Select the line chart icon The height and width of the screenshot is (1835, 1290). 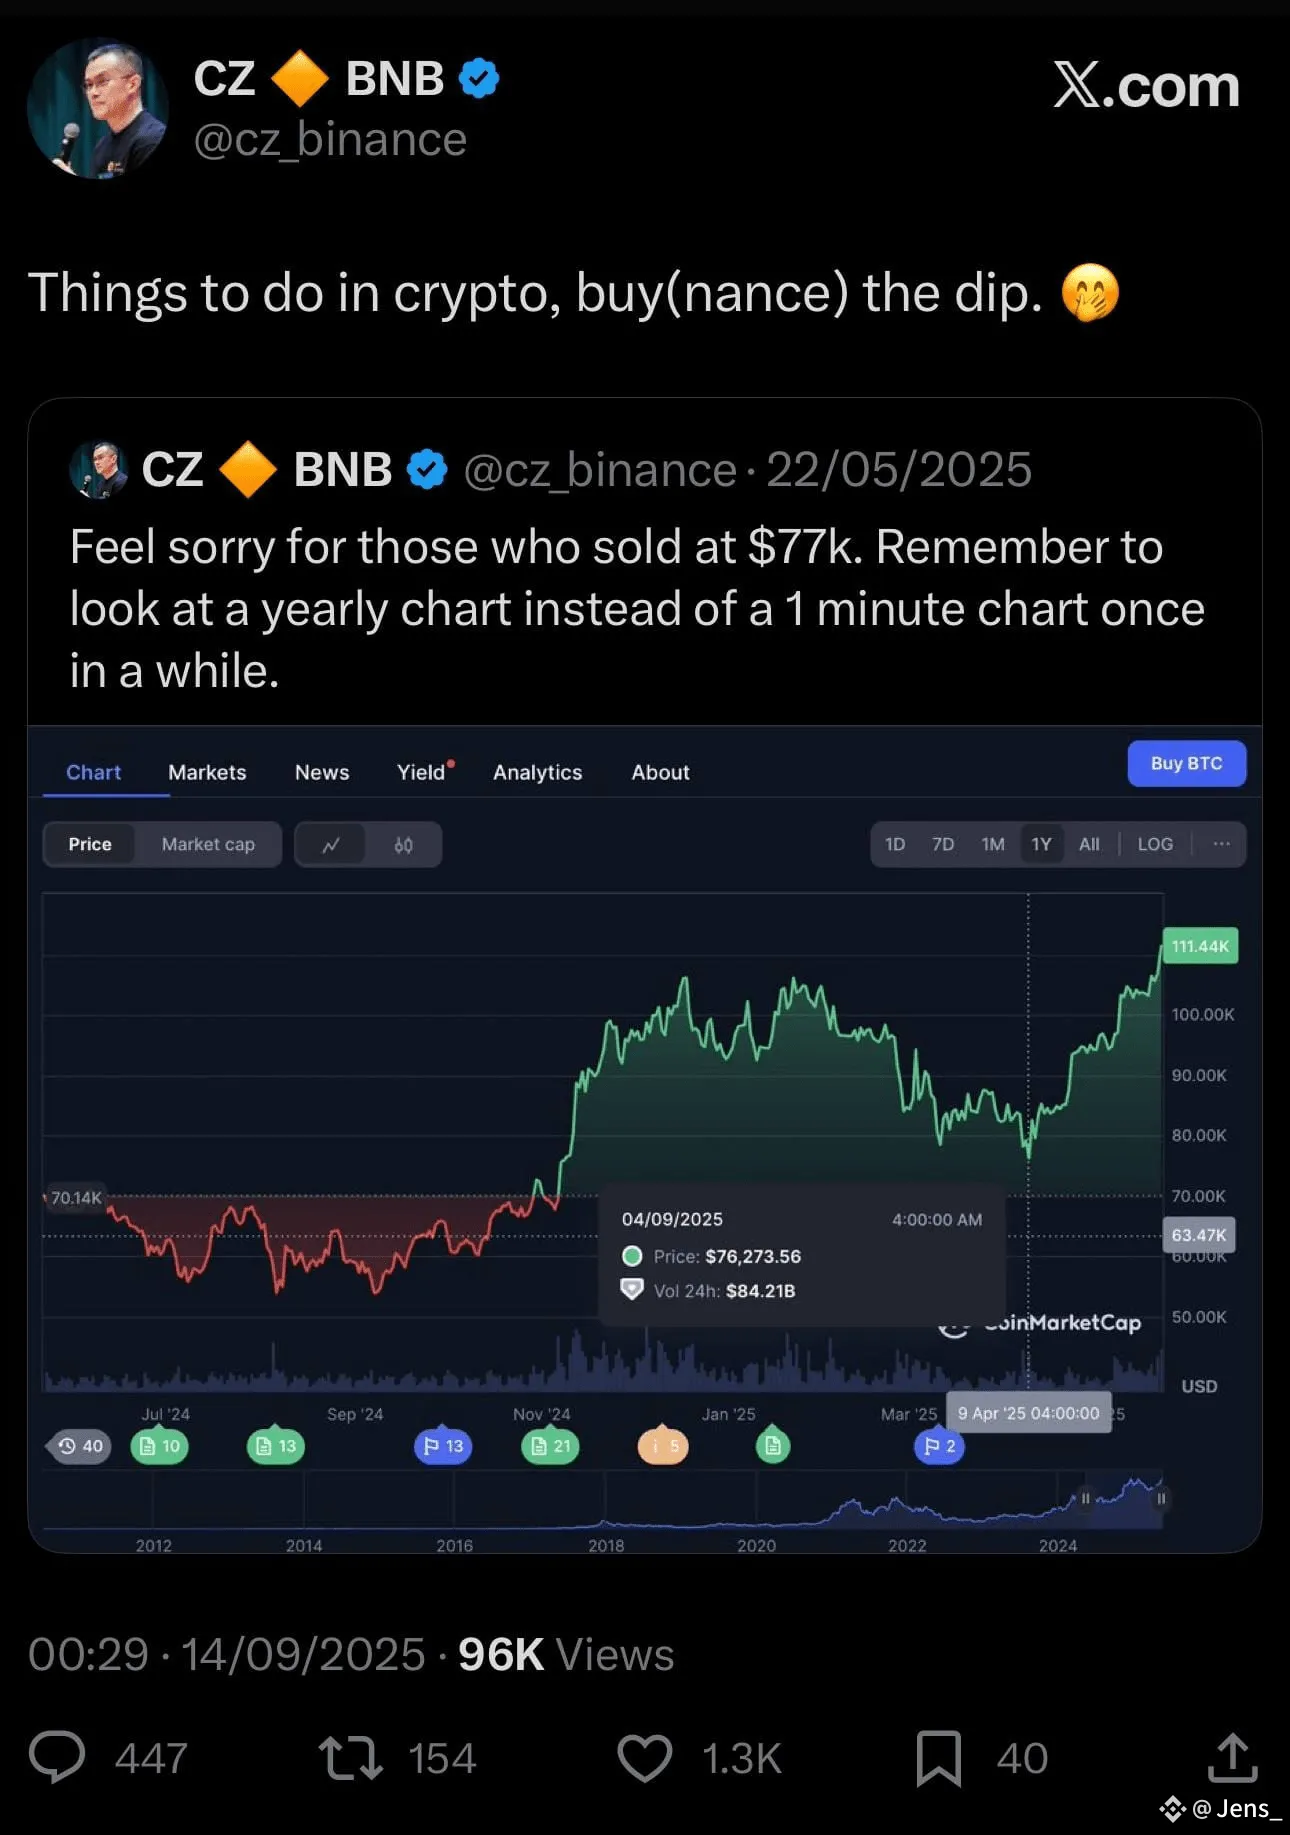331,845
